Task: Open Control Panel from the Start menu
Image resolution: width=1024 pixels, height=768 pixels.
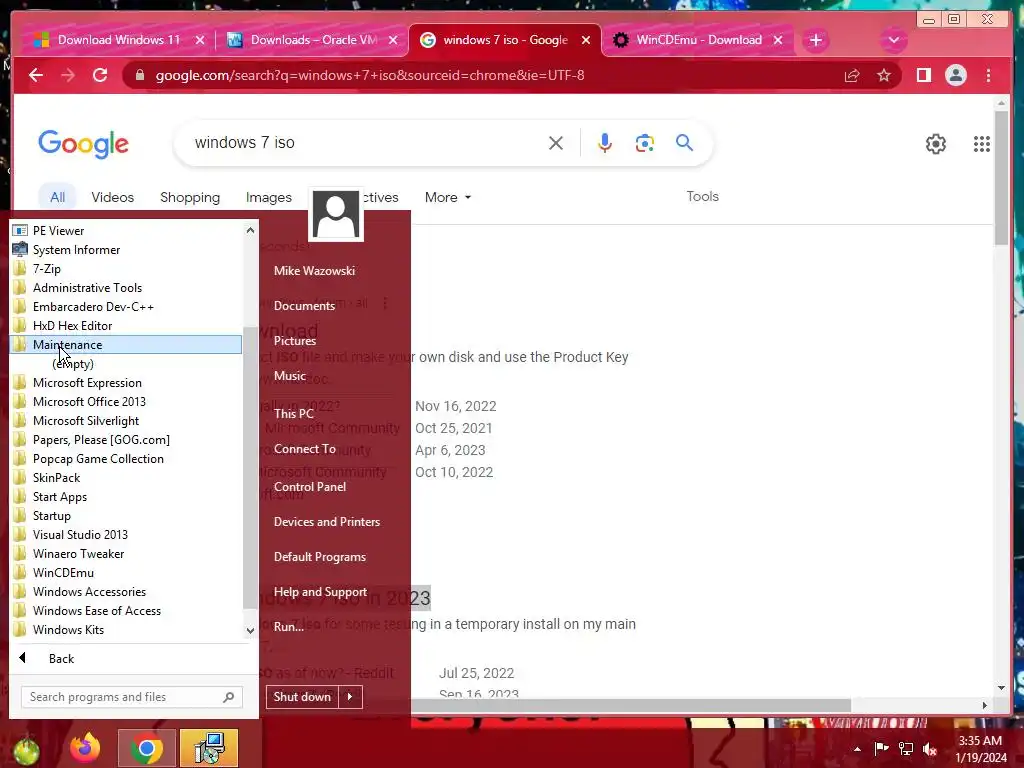Action: [310, 487]
